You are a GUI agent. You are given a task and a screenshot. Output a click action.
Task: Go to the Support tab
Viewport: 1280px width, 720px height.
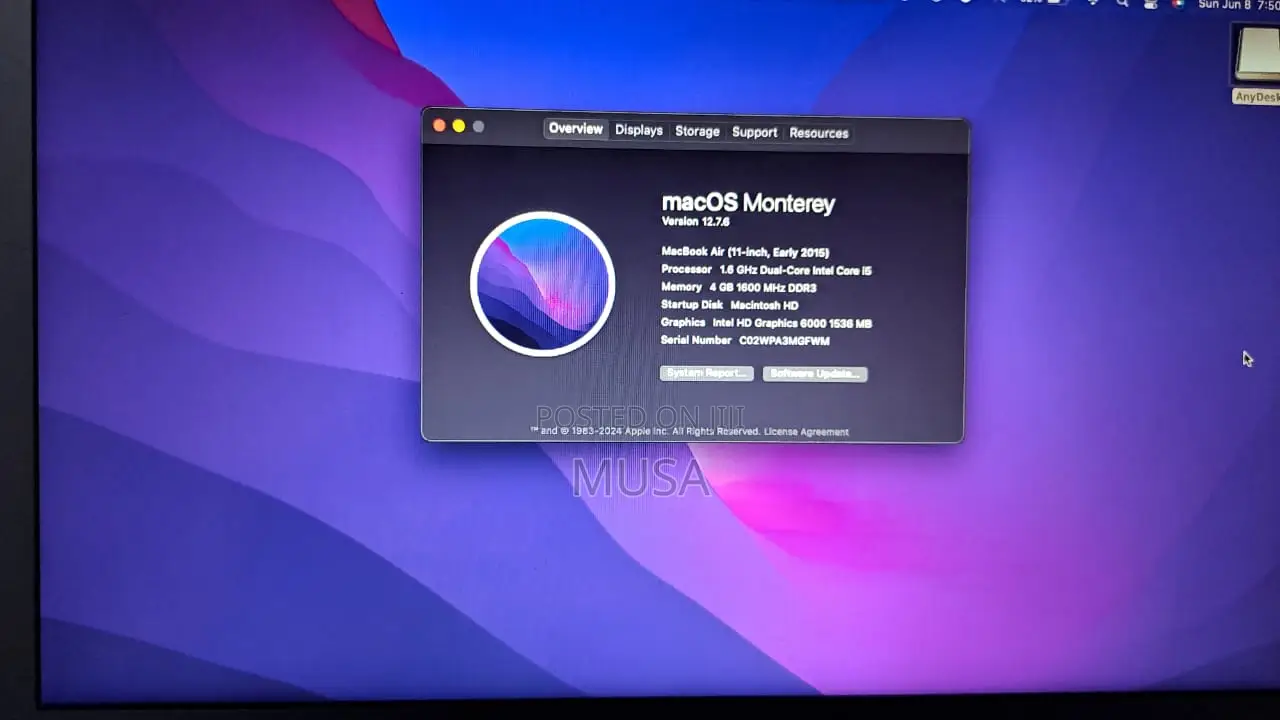[754, 132]
